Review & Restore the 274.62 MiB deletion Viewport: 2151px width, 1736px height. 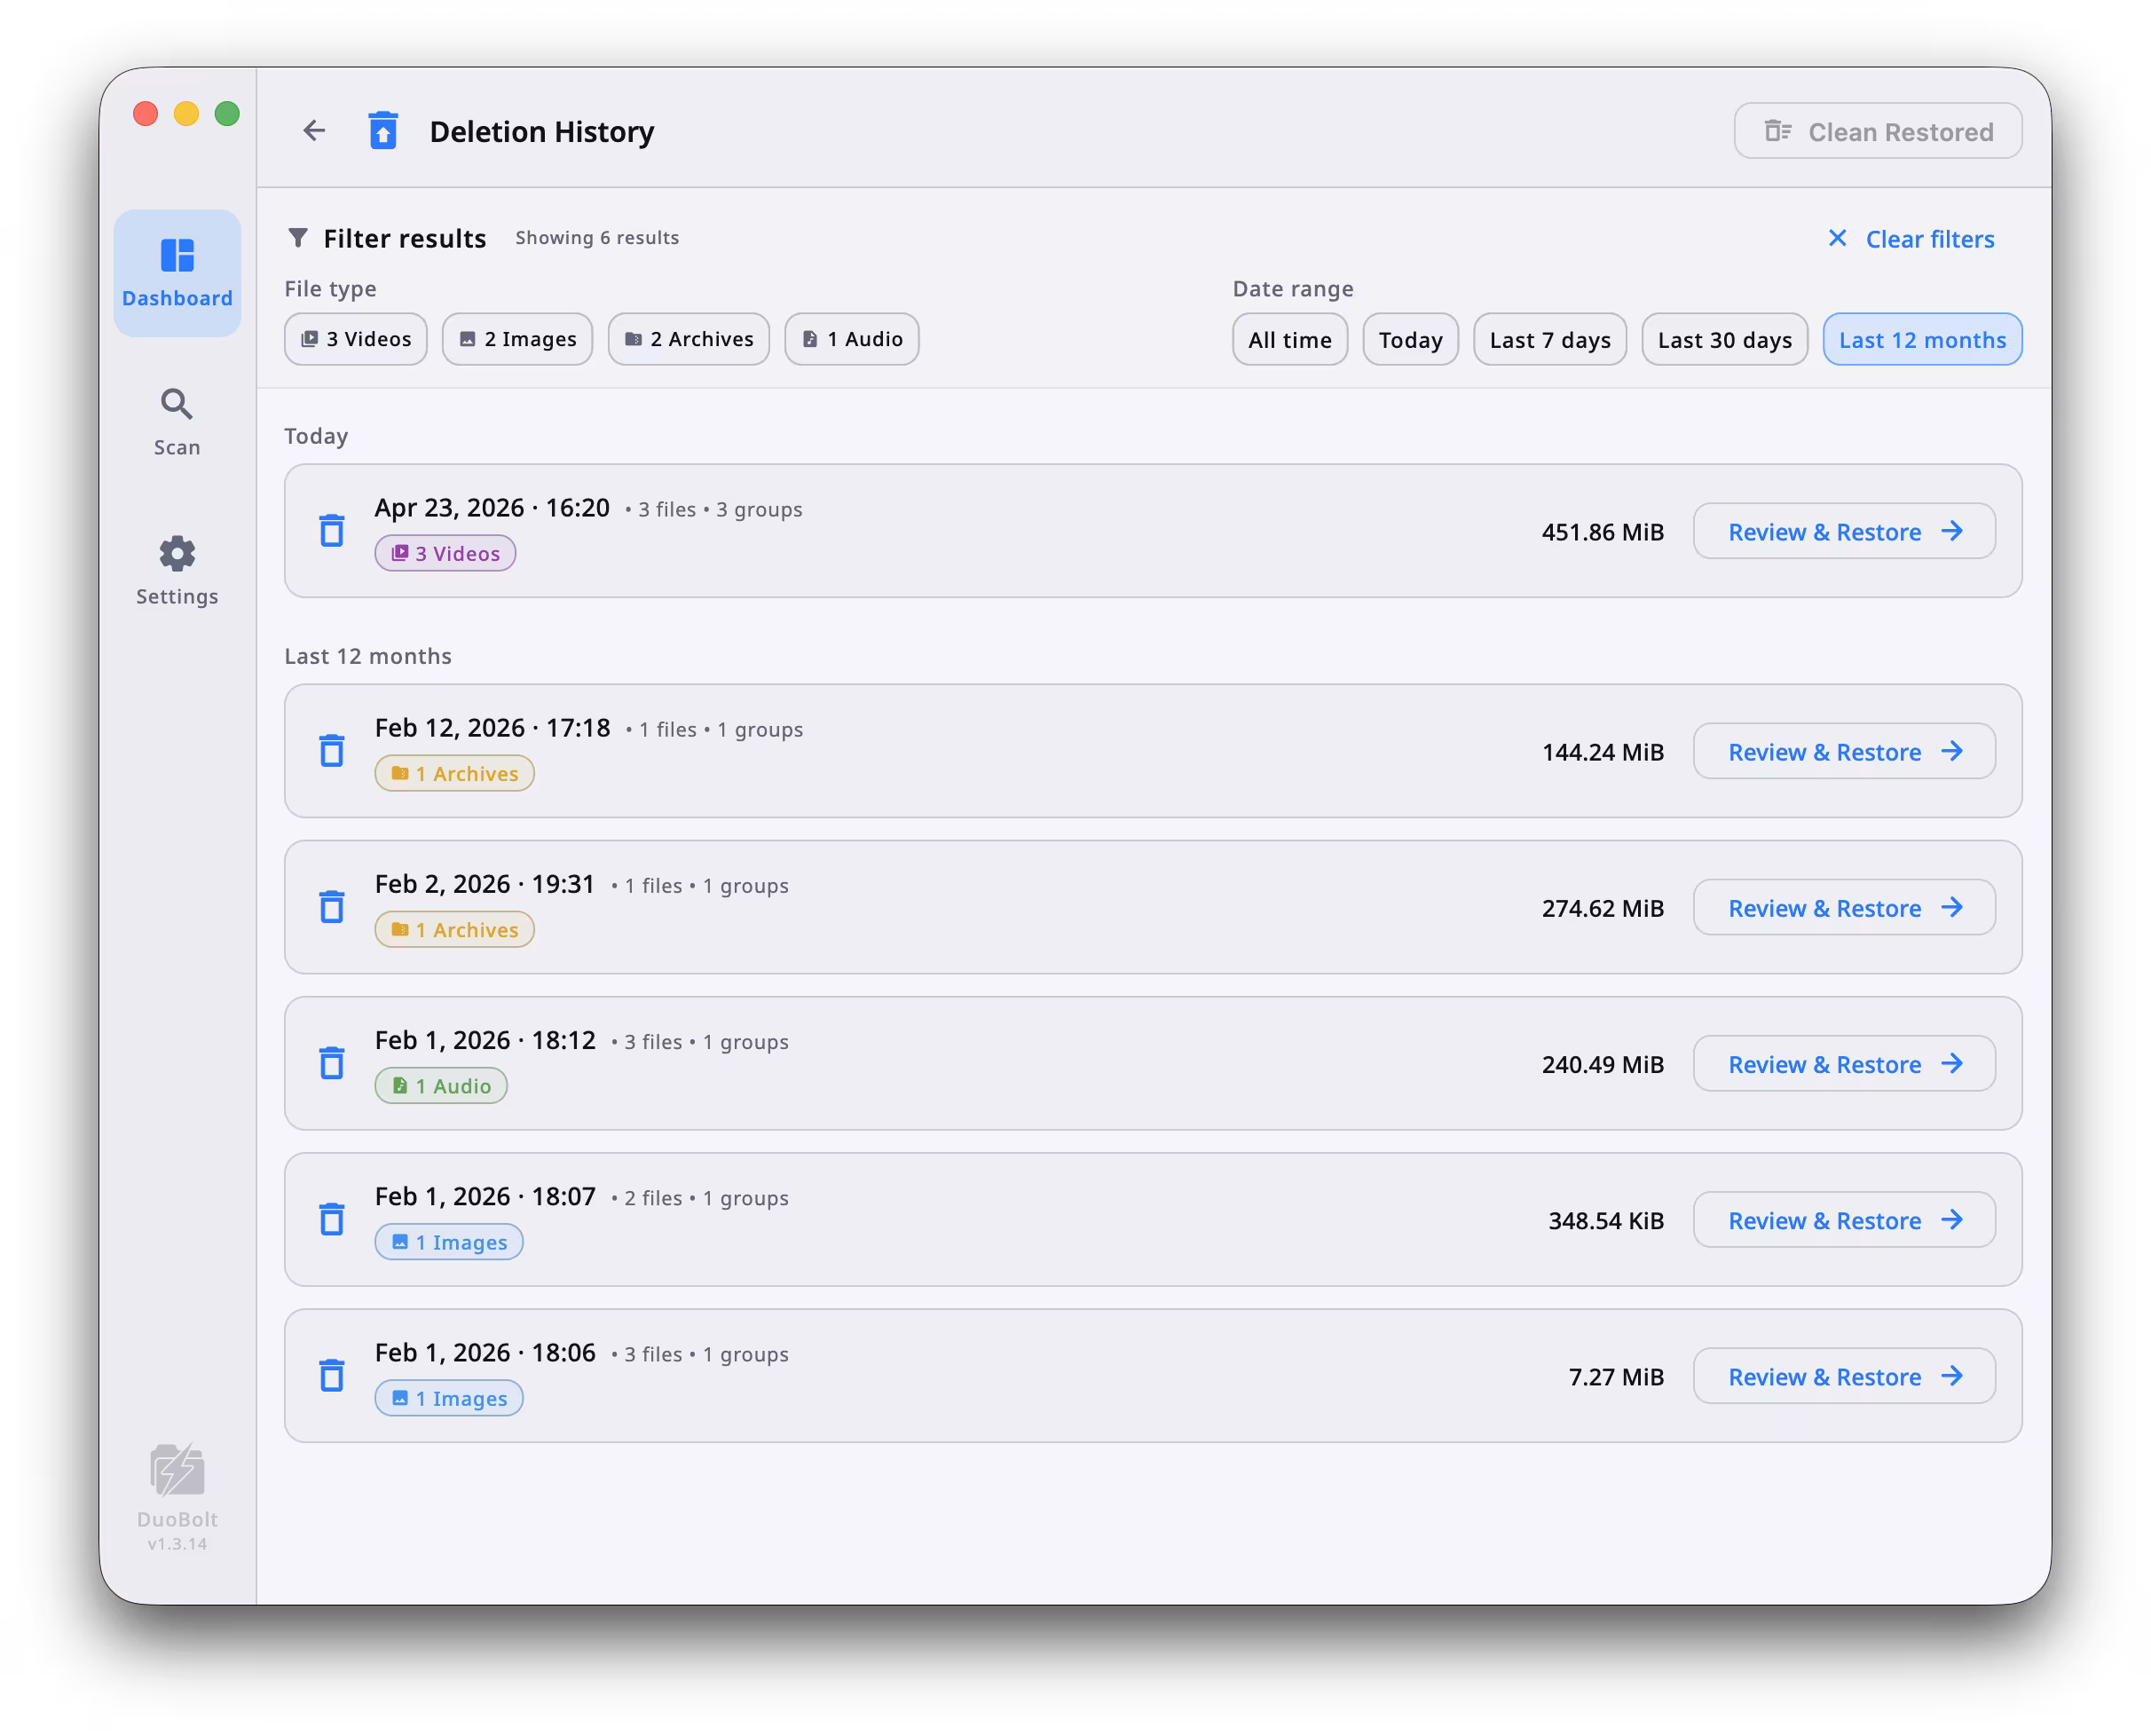(x=1843, y=907)
